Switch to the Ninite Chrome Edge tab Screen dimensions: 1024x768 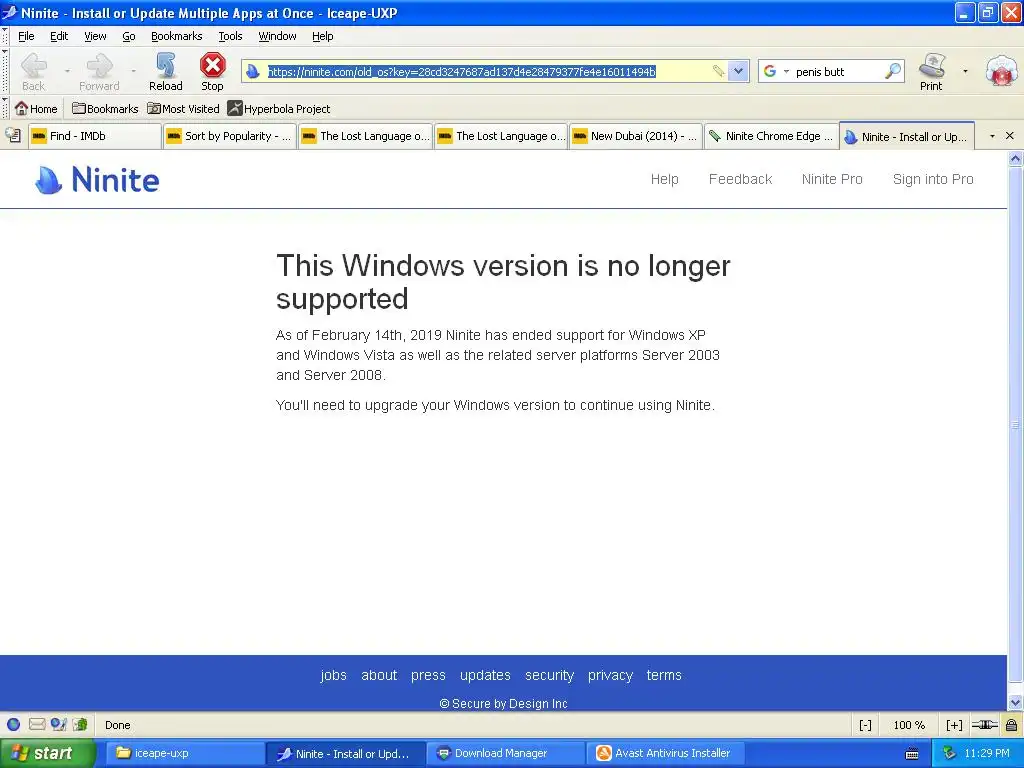click(771, 136)
